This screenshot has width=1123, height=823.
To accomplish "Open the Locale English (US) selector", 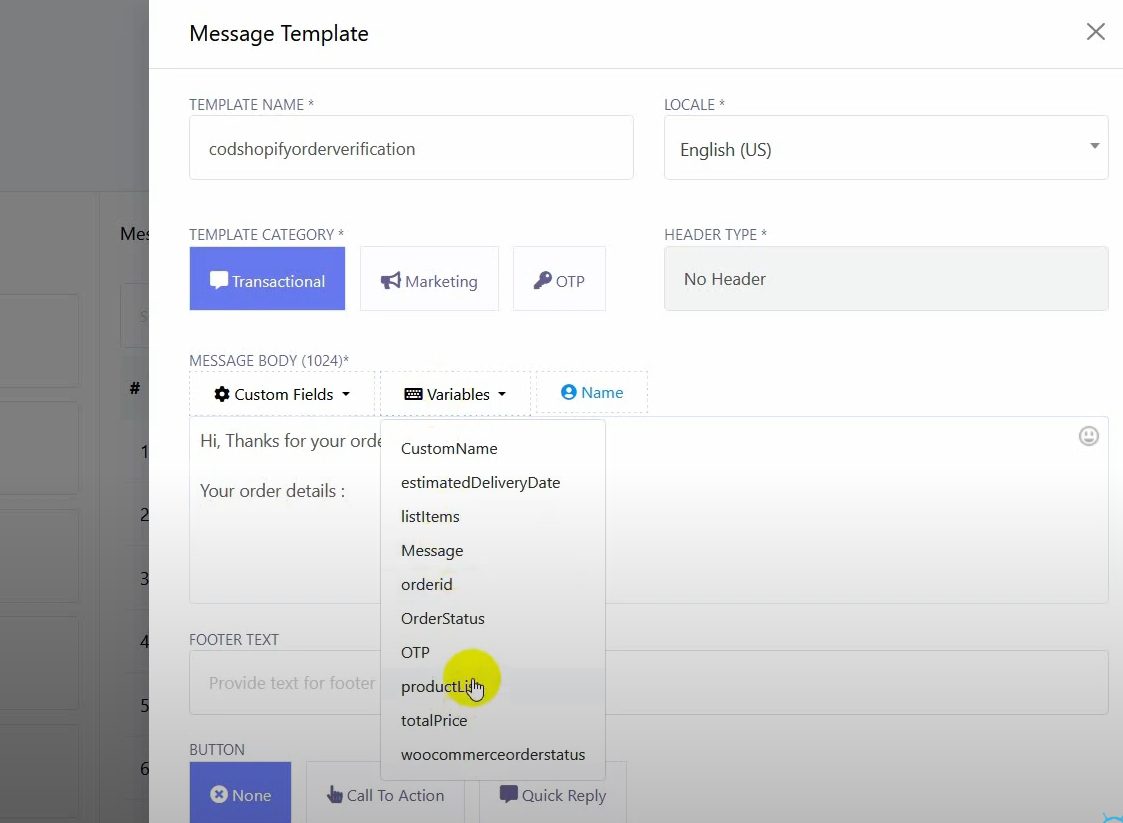I will 885,150.
